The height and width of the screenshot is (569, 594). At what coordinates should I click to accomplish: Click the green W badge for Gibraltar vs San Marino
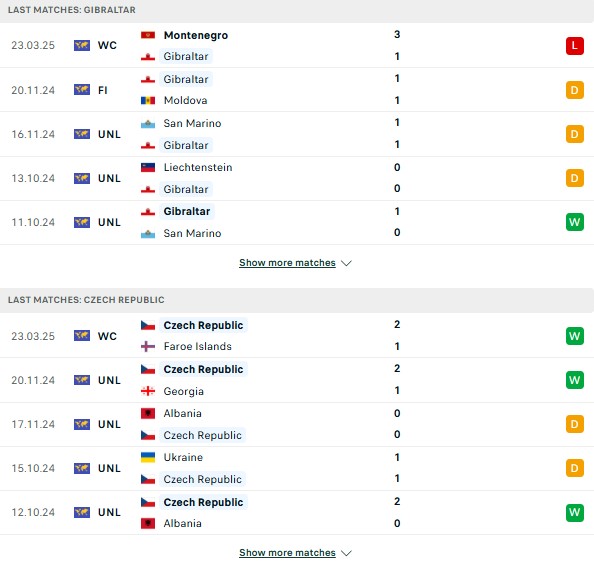click(574, 222)
